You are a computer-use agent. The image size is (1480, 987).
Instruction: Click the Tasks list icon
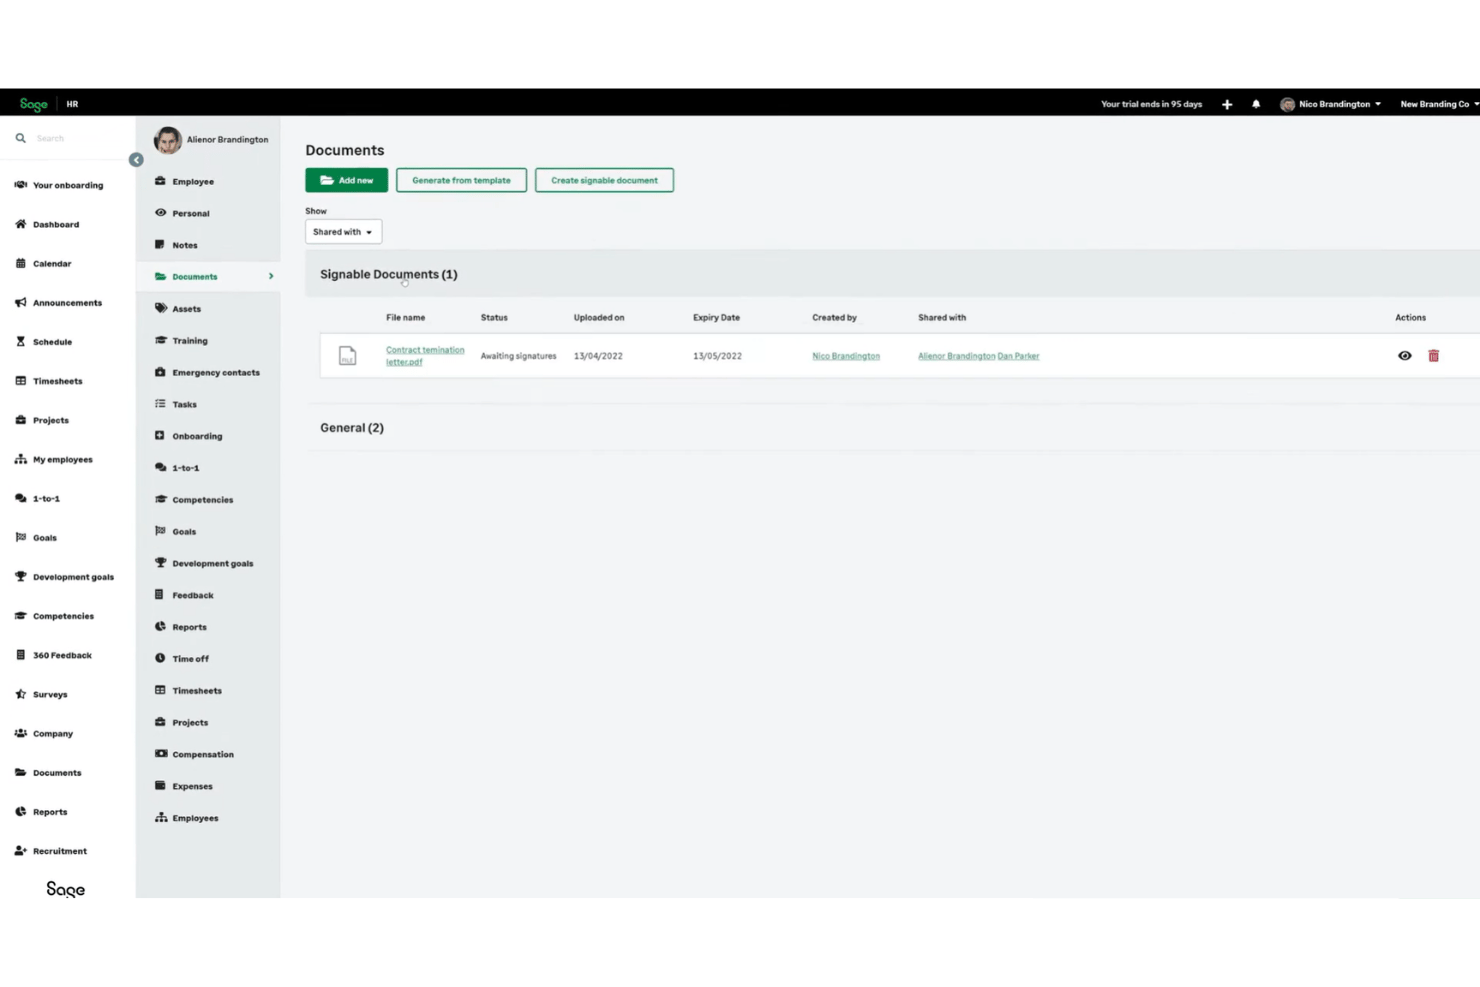(x=160, y=404)
